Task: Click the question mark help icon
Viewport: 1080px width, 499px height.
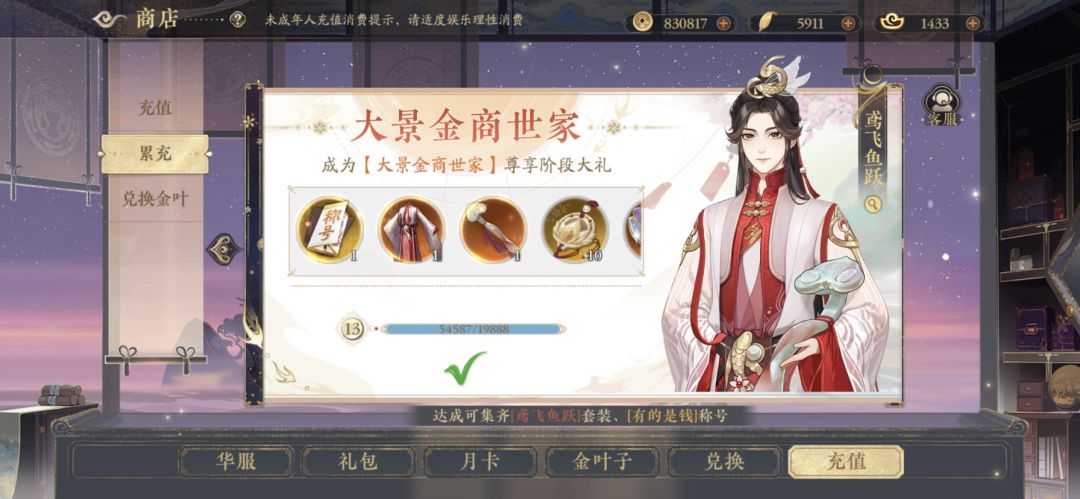Action: pyautogui.click(x=238, y=20)
